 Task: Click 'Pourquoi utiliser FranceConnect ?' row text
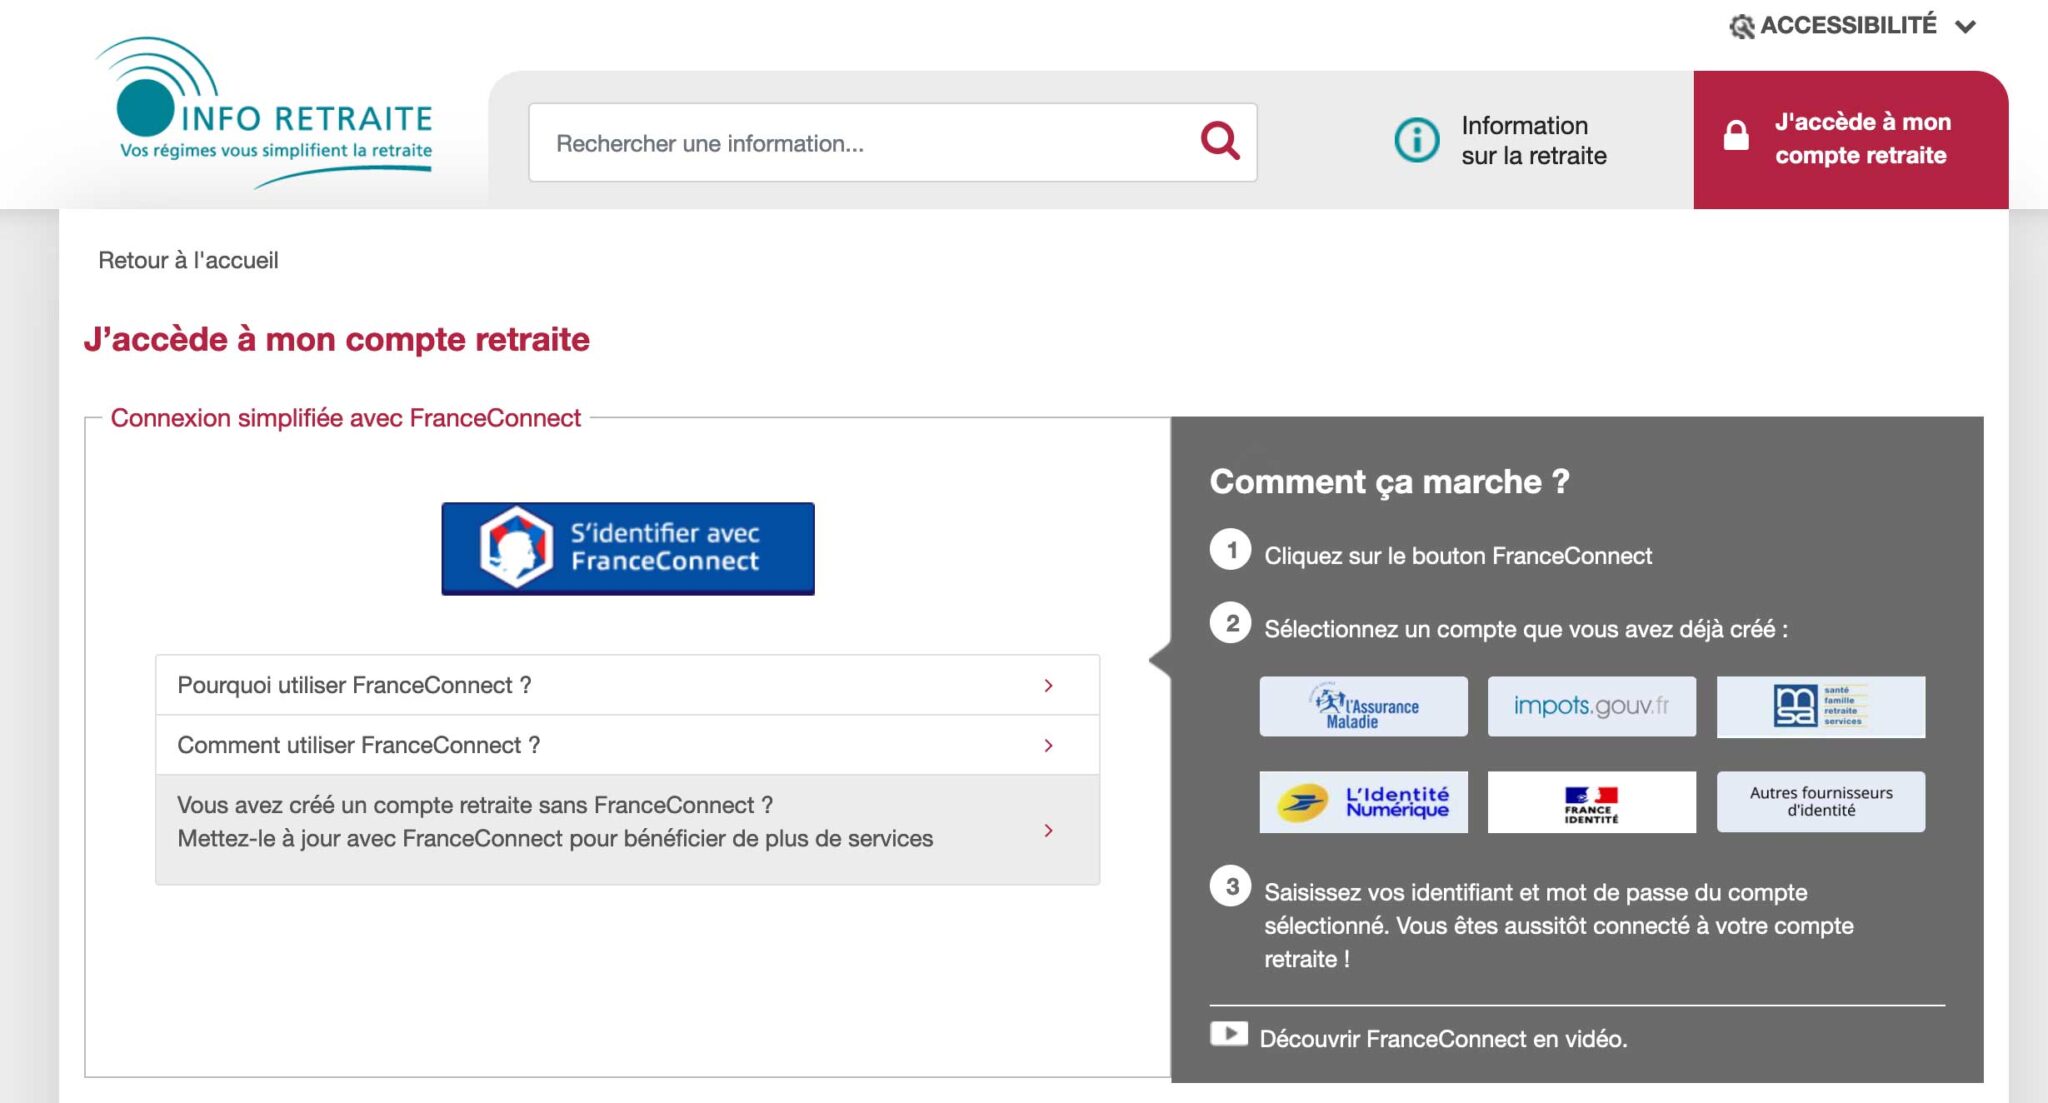coord(354,685)
